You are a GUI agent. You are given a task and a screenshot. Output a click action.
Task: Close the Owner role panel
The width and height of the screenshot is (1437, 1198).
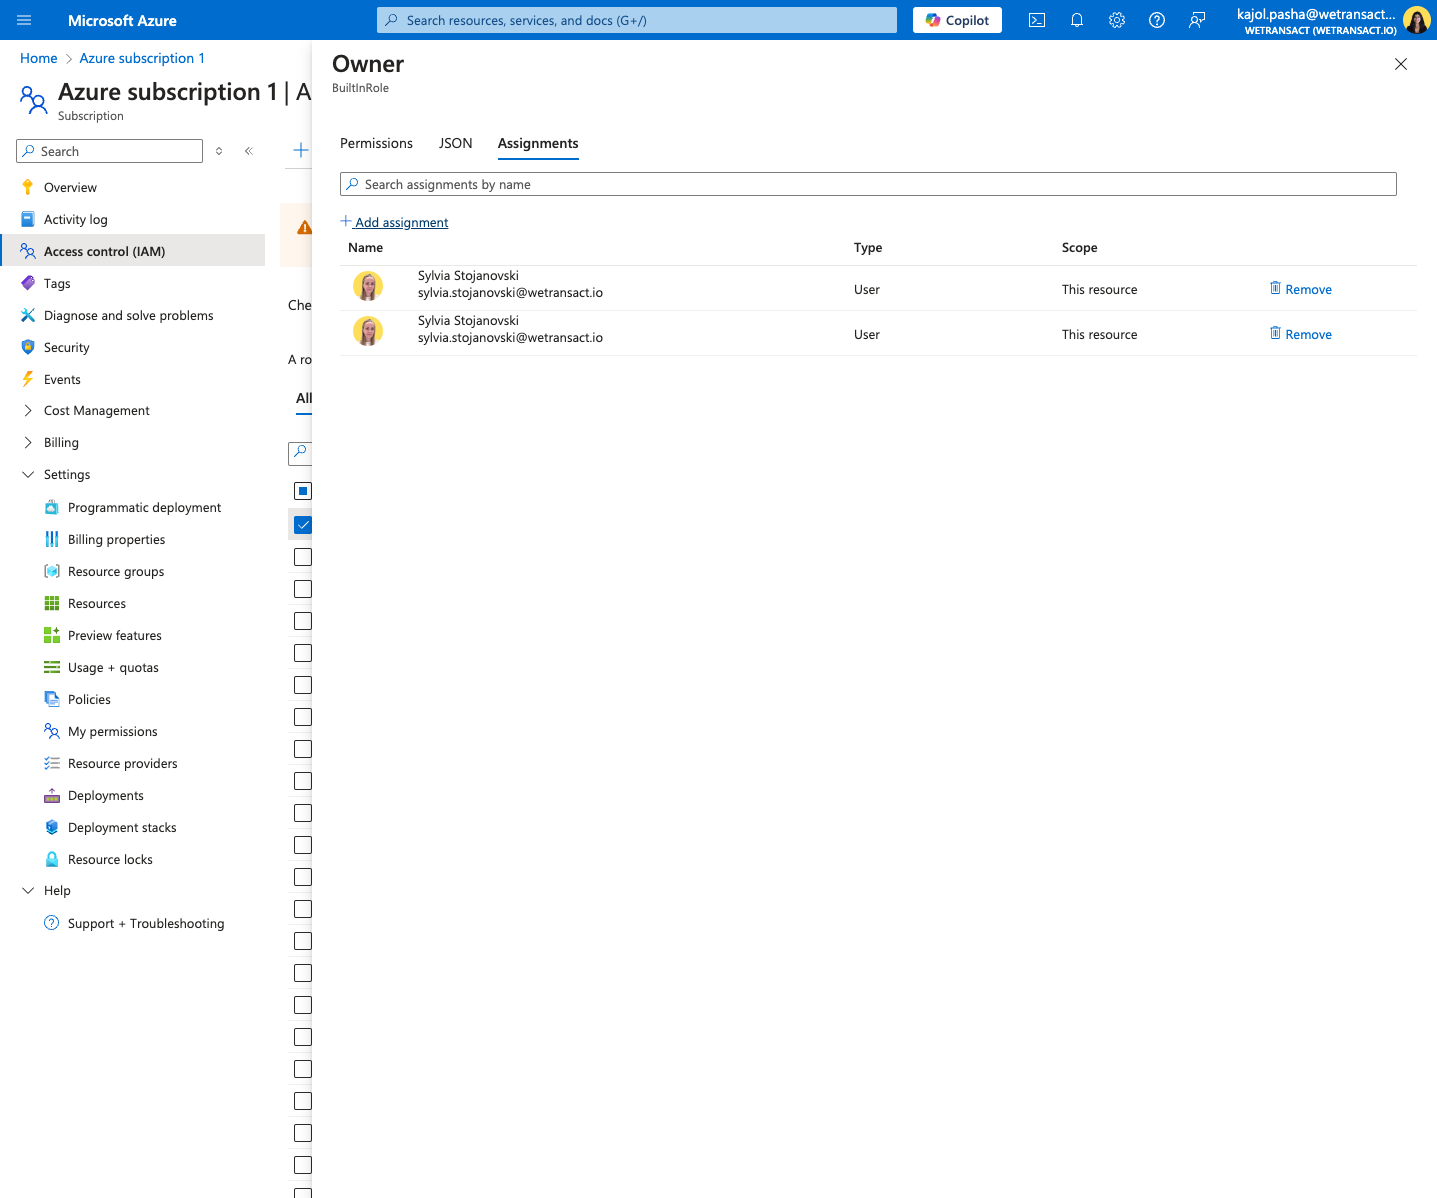(x=1401, y=64)
